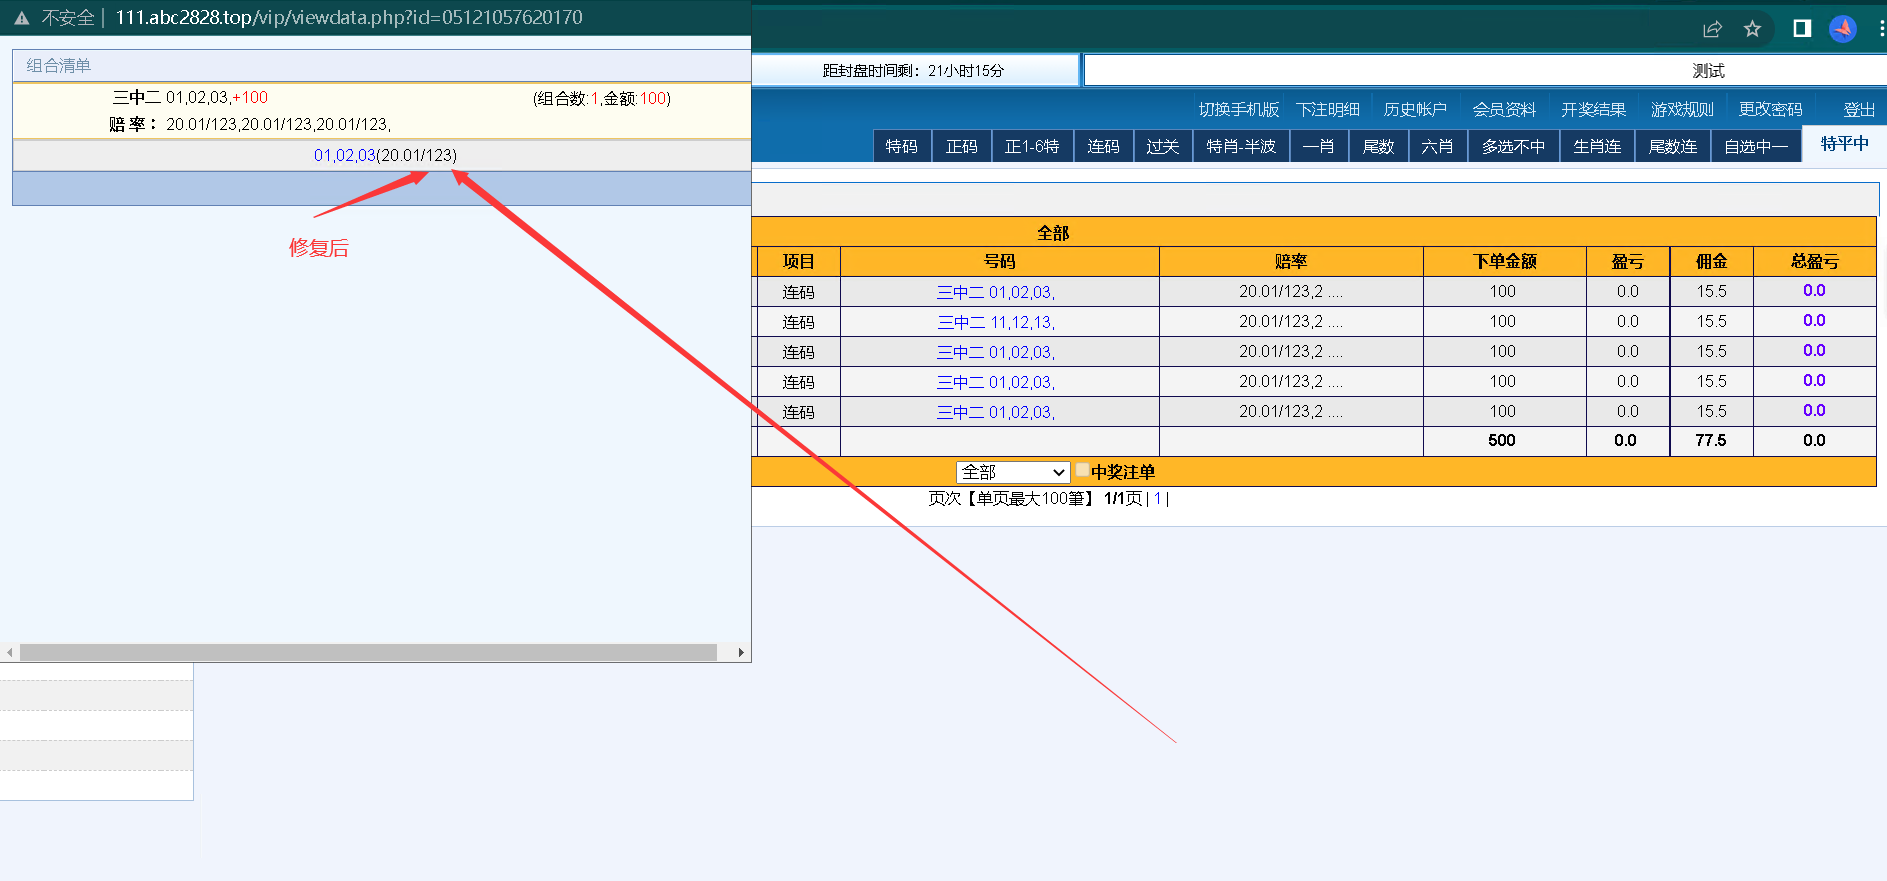1887x881 pixels.
Task: Click the not-secure warning icon
Action: click(22, 18)
